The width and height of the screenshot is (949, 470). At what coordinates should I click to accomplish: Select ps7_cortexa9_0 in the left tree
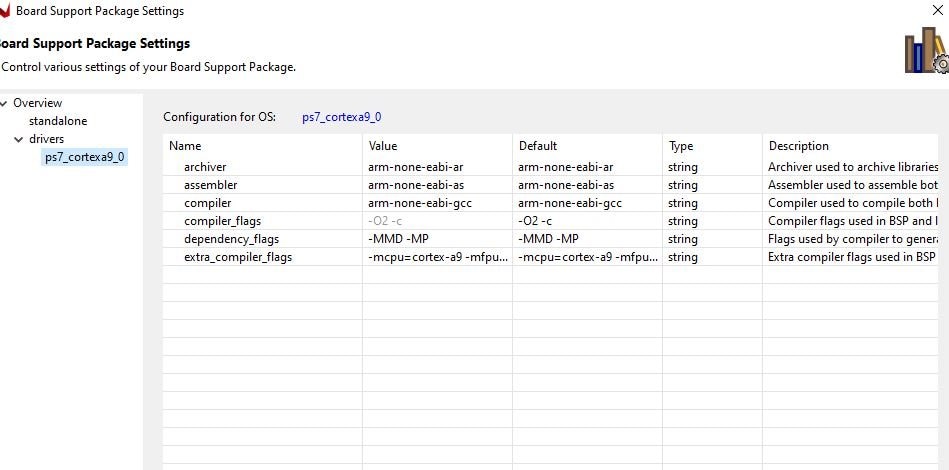pyautogui.click(x=85, y=157)
